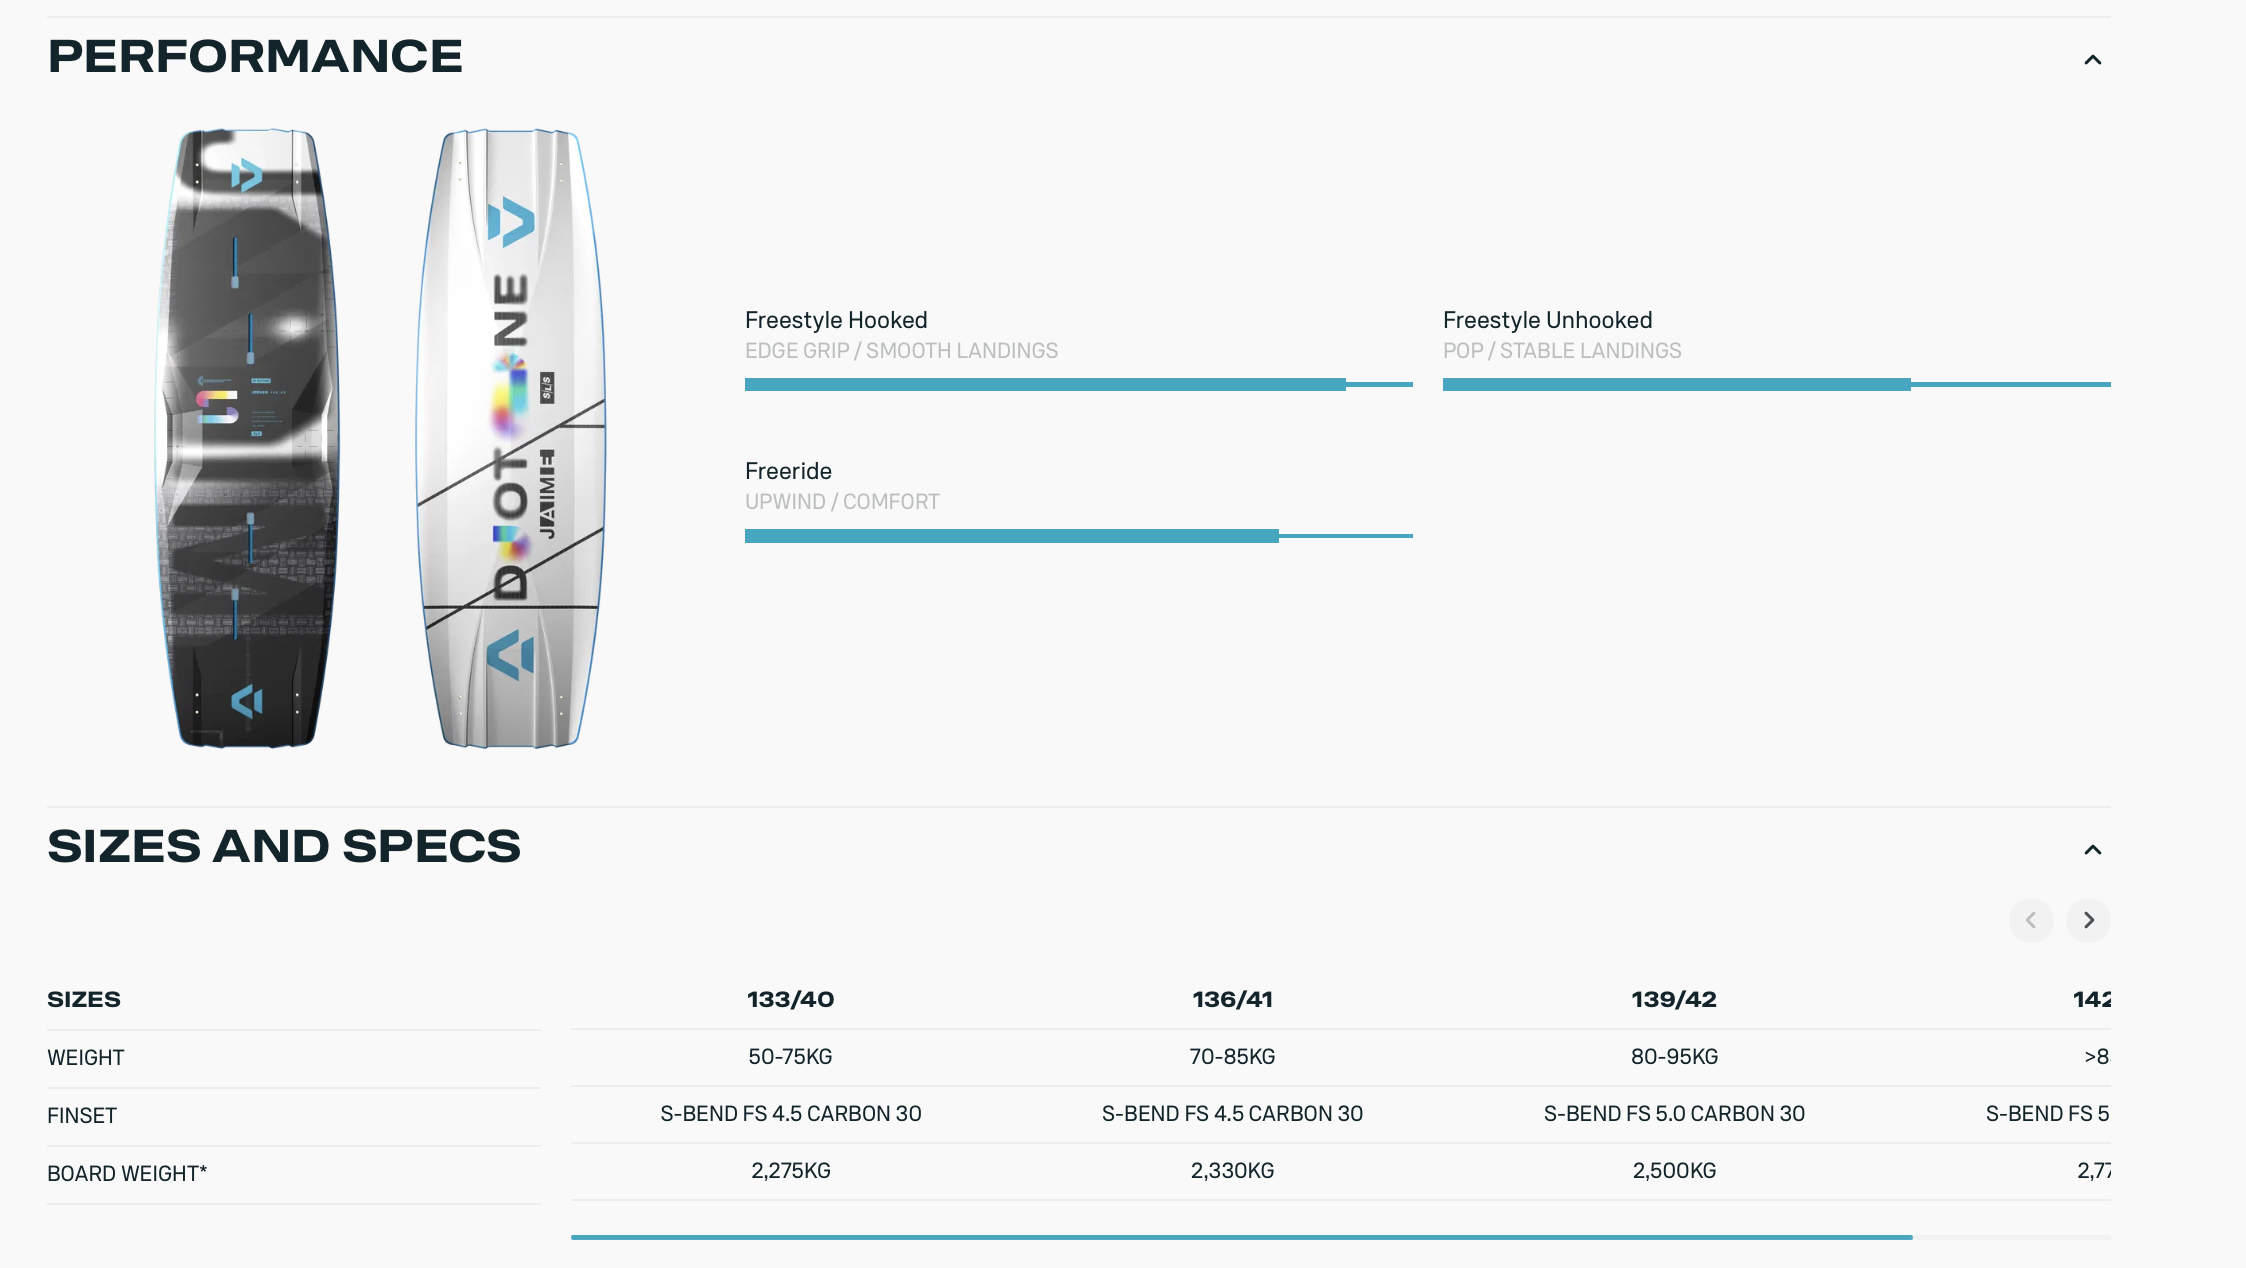Click the 70-85KG weight cell
This screenshot has width=2246, height=1268.
(x=1232, y=1056)
